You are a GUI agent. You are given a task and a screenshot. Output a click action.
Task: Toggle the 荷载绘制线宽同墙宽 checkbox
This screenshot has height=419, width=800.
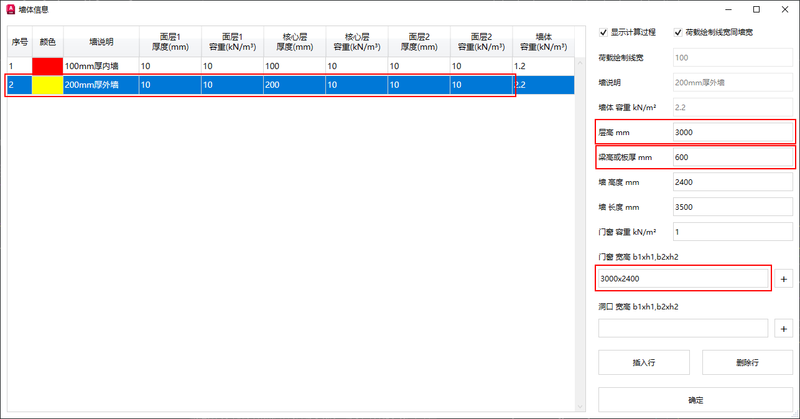[x=678, y=32]
